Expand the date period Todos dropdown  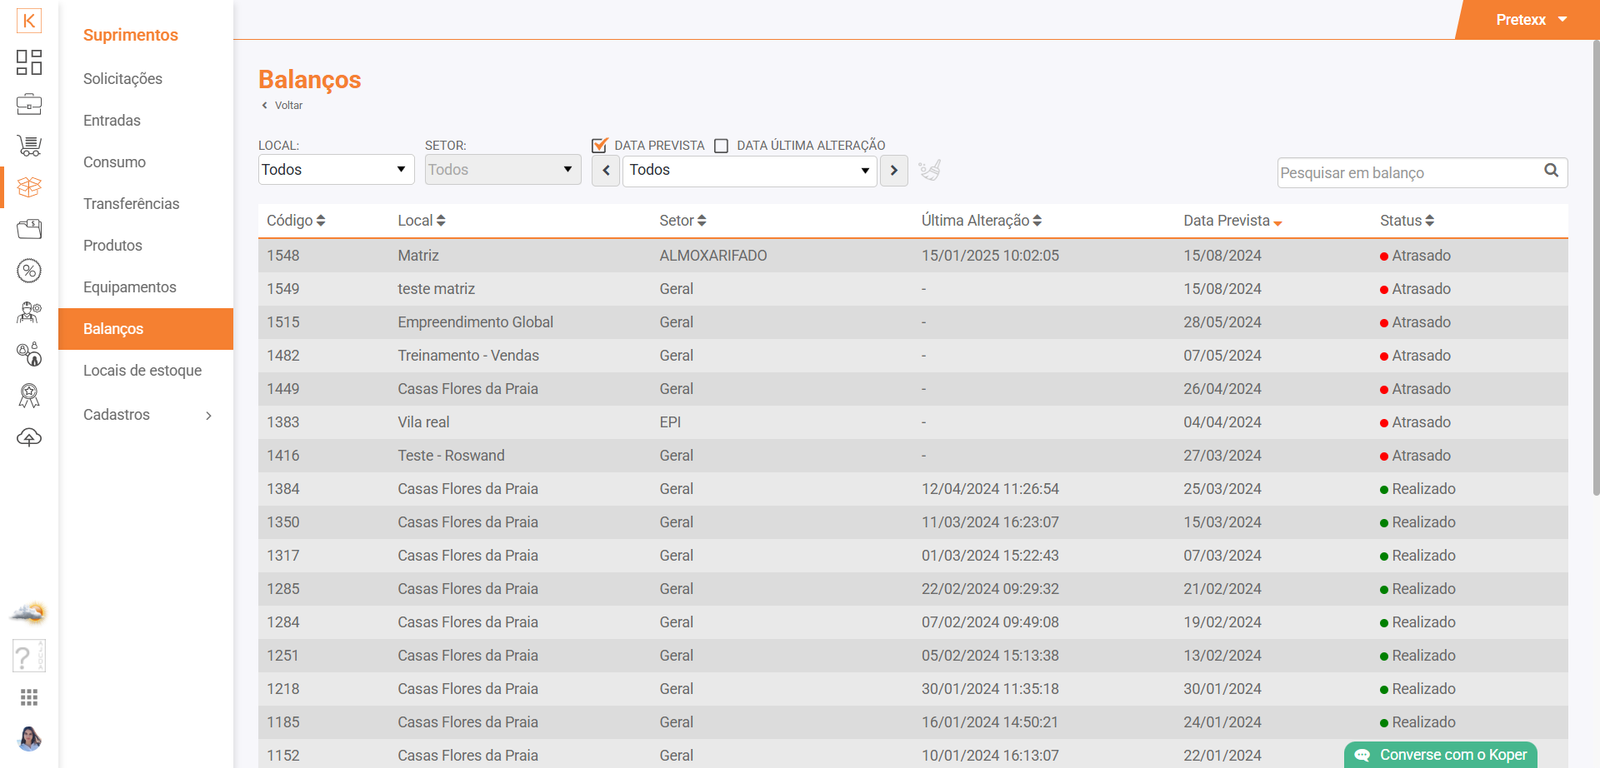coord(749,170)
